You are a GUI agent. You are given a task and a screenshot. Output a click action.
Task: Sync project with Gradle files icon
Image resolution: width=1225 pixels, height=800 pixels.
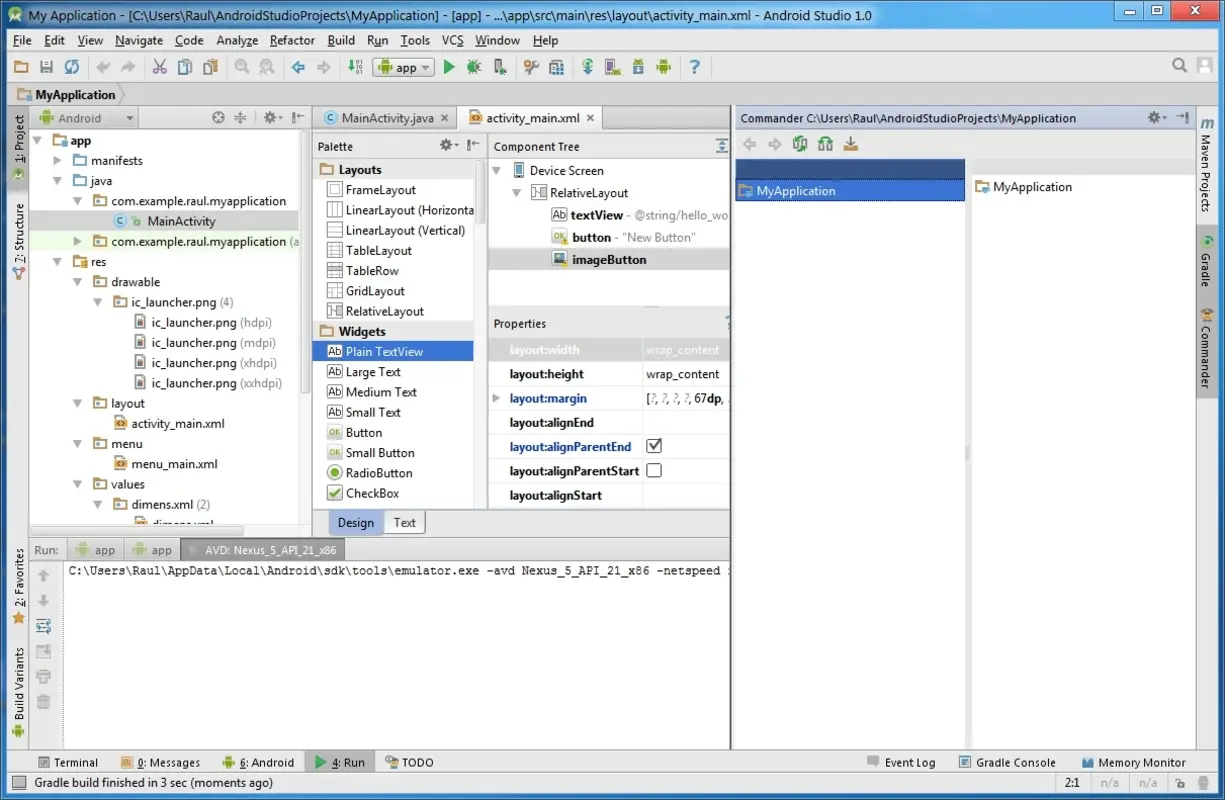click(x=587, y=67)
